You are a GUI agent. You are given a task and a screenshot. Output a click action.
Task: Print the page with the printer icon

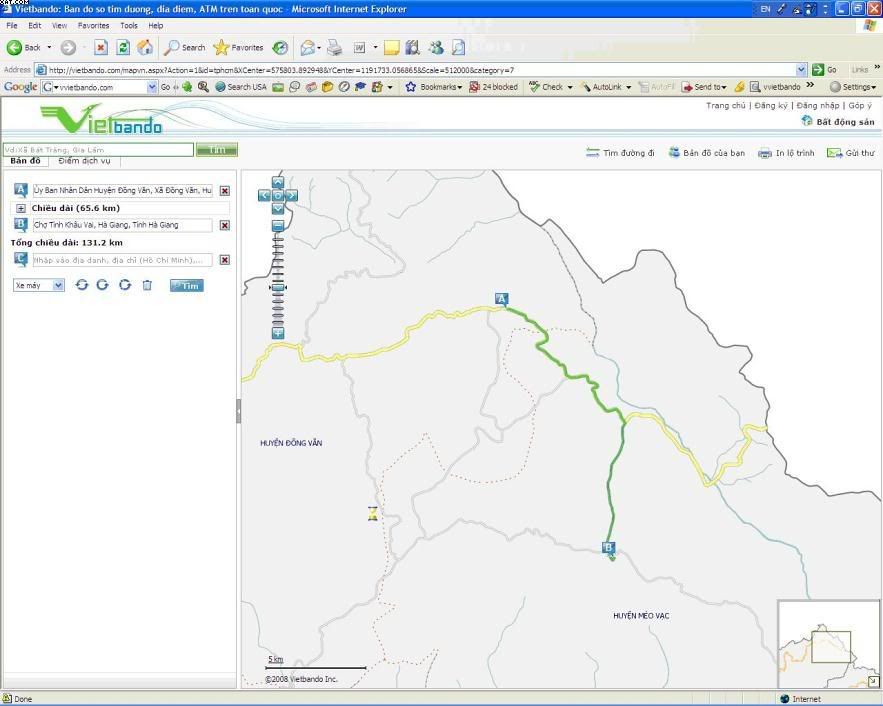pyautogui.click(x=335, y=48)
